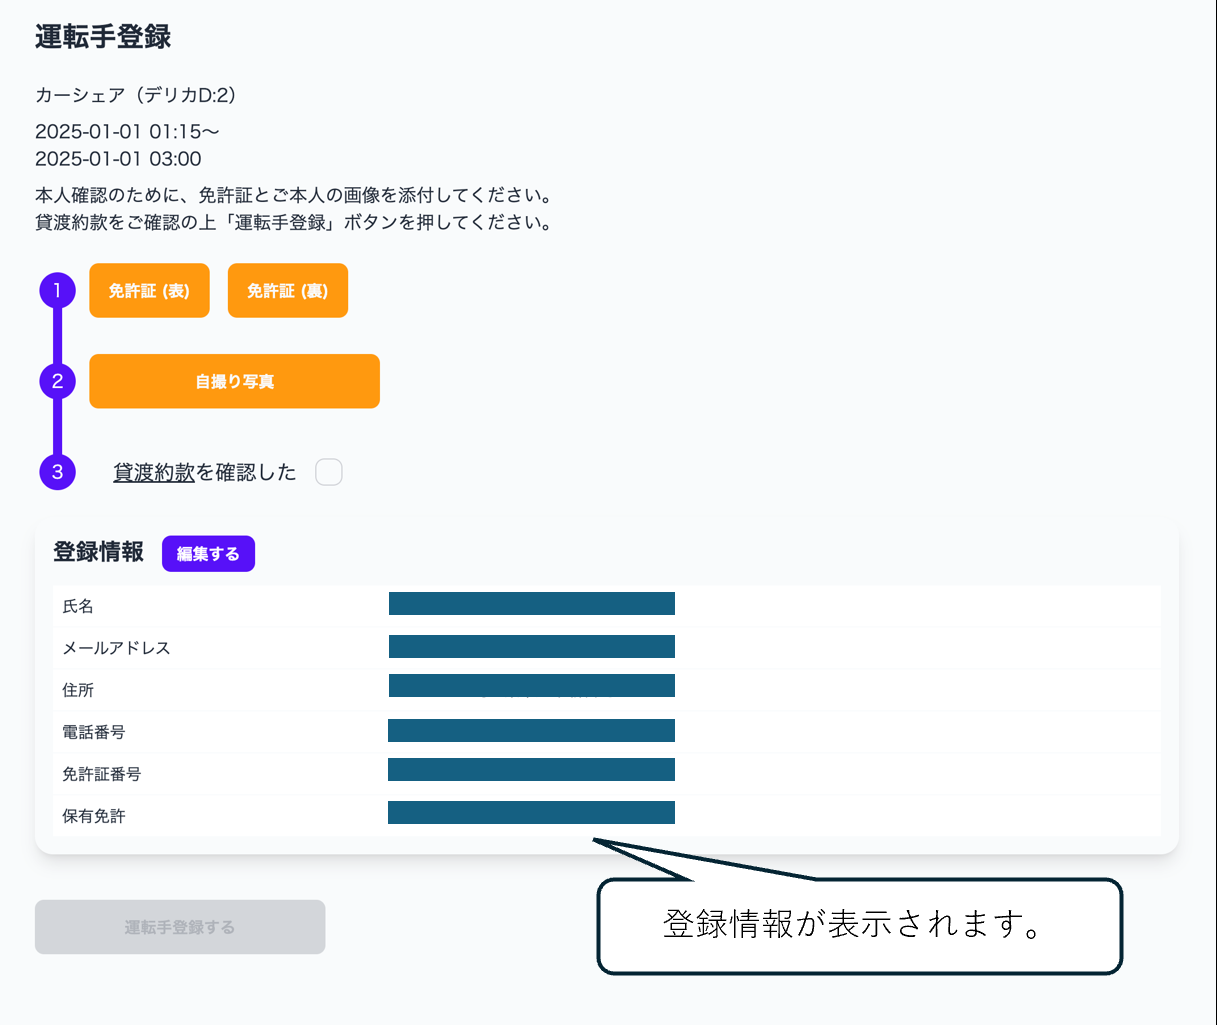Select the step 1 circle icon
This screenshot has height=1025, width=1217.
(x=57, y=291)
